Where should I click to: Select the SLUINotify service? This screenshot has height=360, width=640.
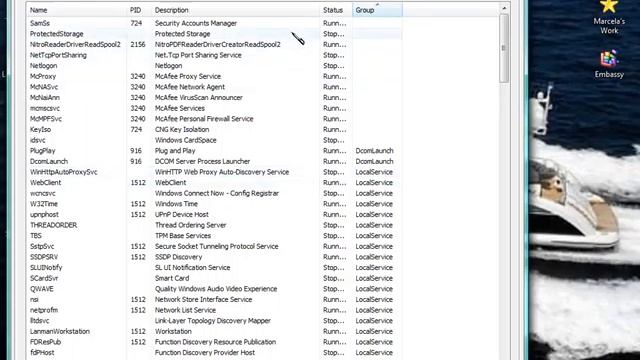46,267
